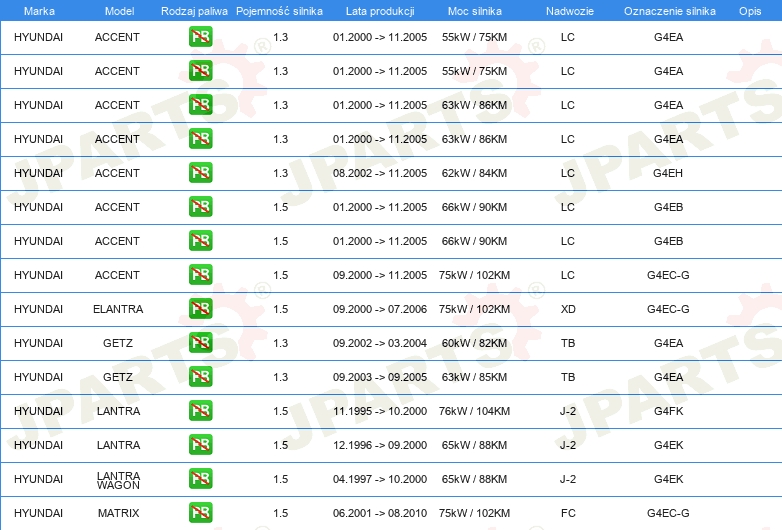Viewport: 782px width, 530px height.
Task: Select HYUNDAI in the ELANTRA row
Action: click(38, 309)
